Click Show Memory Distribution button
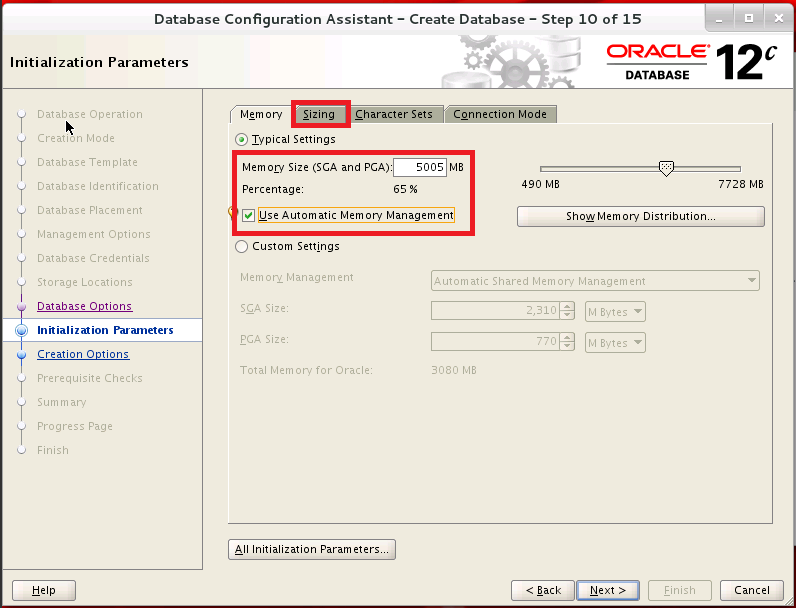 [x=640, y=216]
